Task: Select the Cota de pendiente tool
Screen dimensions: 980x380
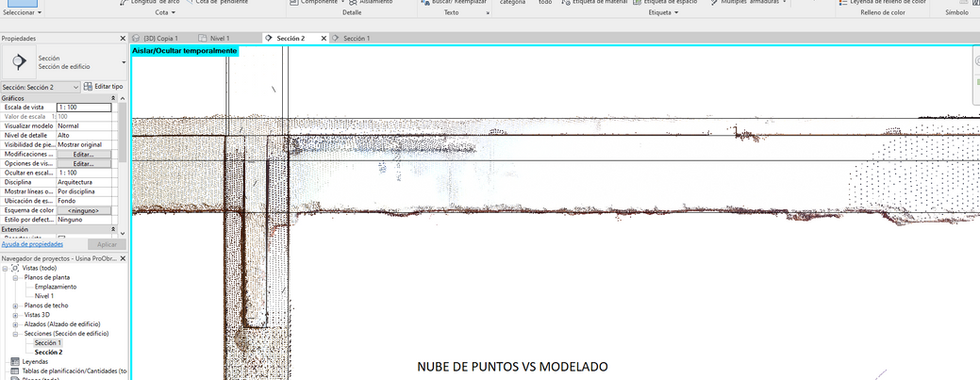Action: tap(216, 2)
